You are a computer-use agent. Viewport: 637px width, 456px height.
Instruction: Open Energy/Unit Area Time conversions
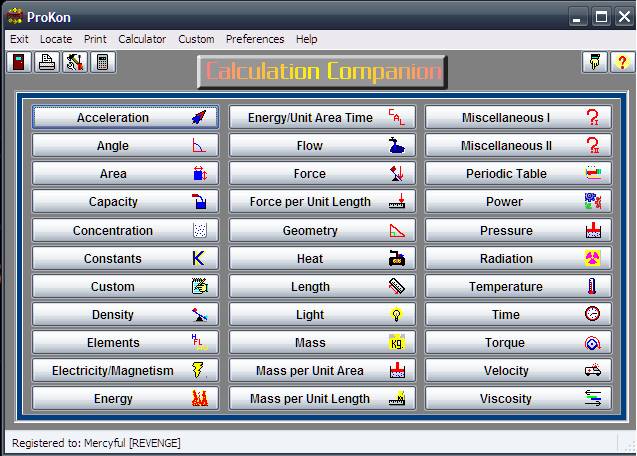(322, 117)
